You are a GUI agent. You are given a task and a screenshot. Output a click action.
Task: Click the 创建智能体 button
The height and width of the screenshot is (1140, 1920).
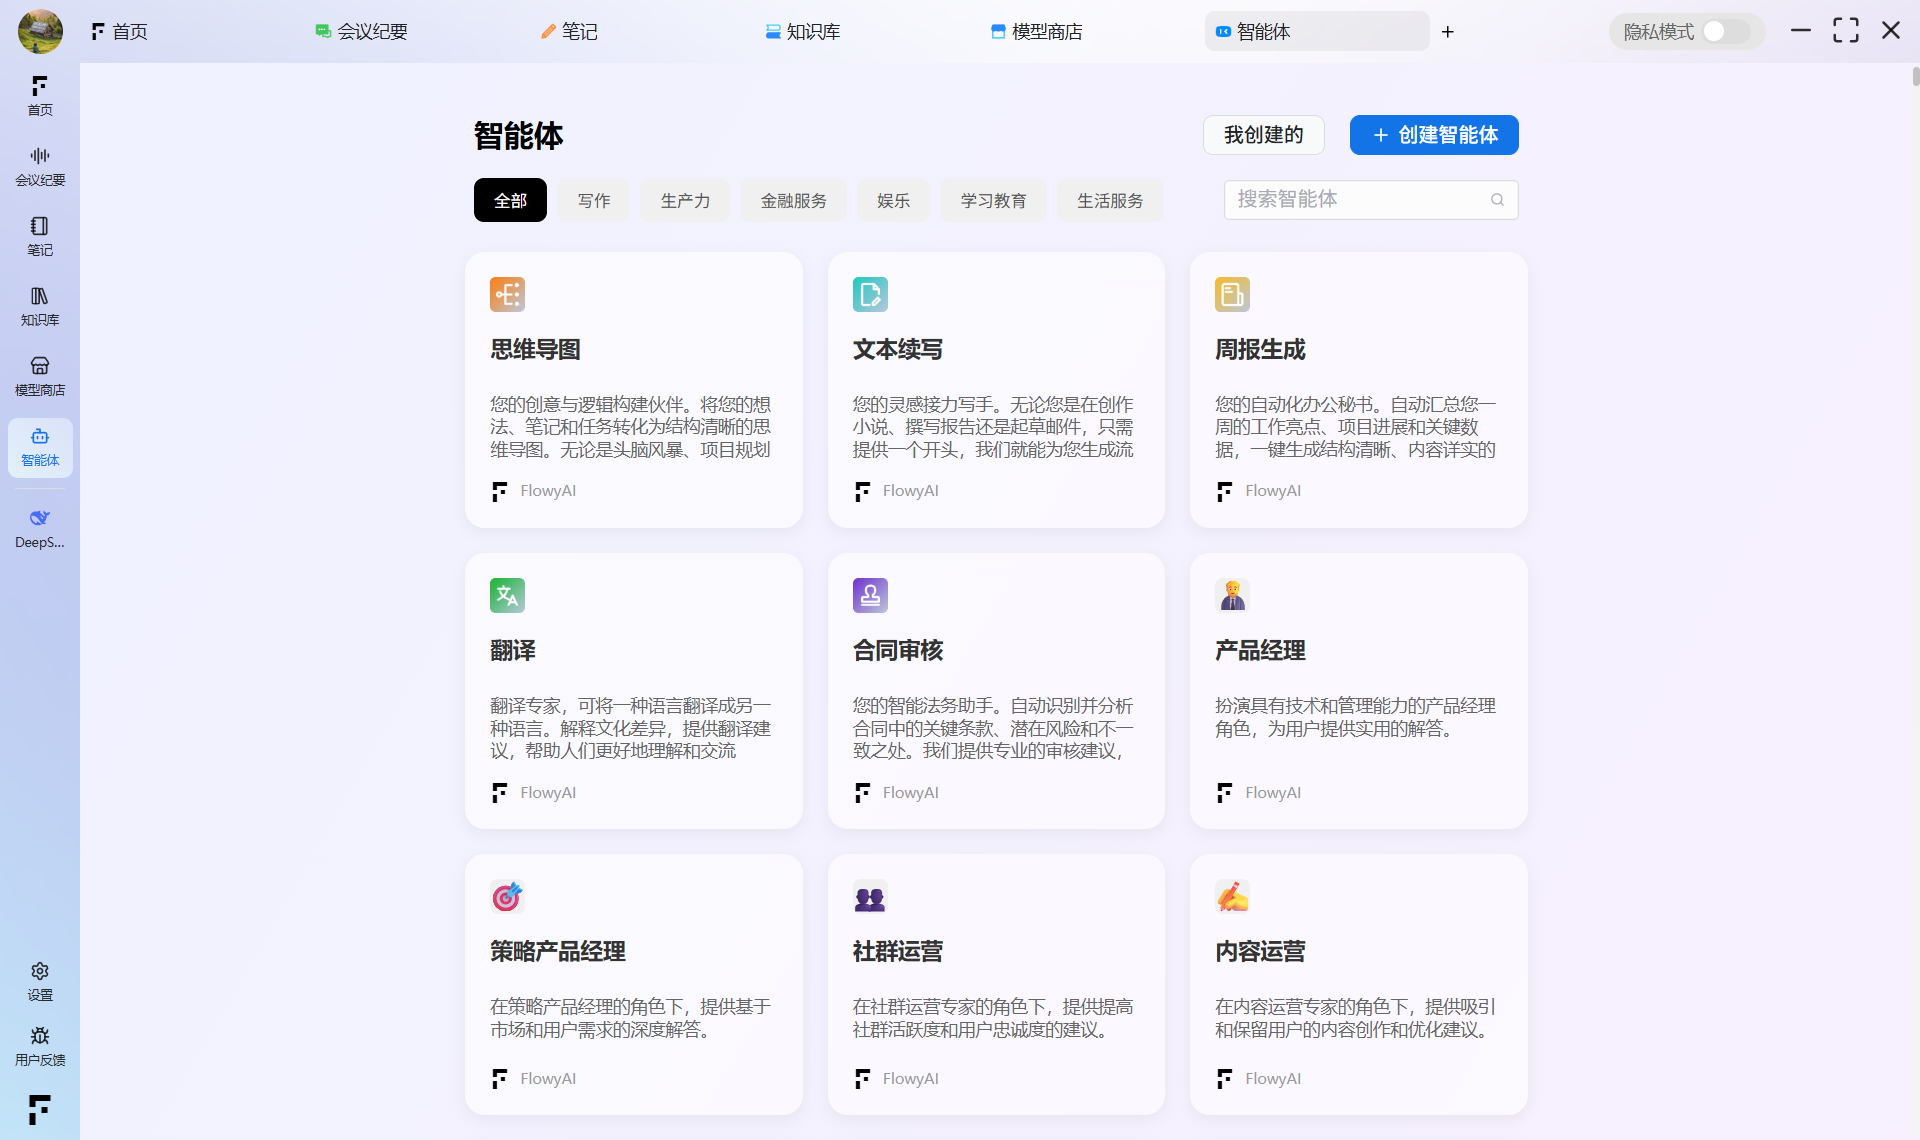point(1433,135)
